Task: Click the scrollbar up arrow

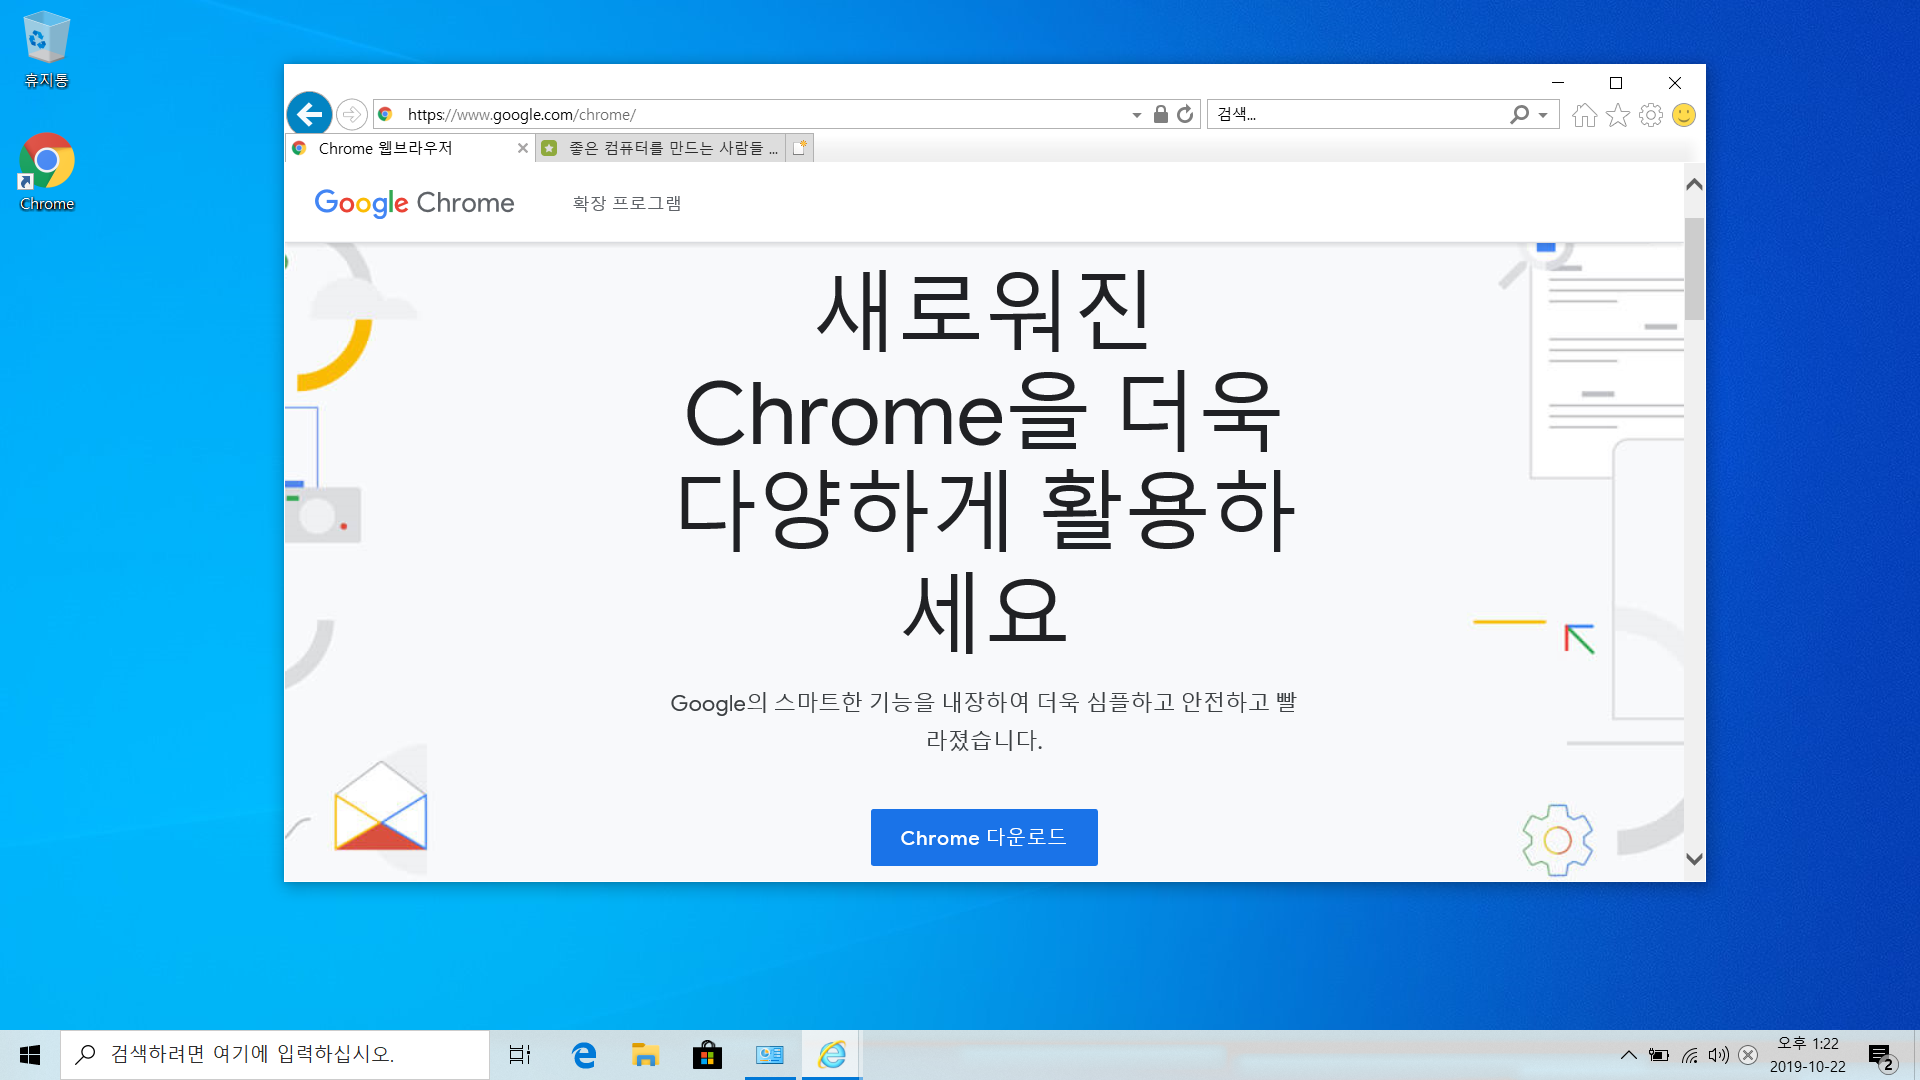Action: coord(1694,184)
